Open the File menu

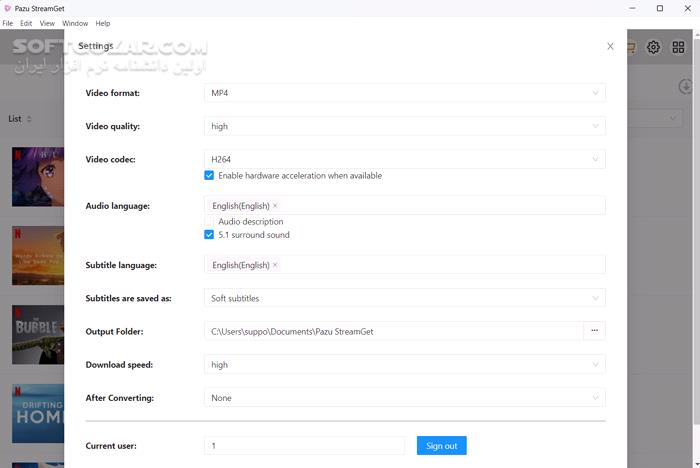[8, 23]
